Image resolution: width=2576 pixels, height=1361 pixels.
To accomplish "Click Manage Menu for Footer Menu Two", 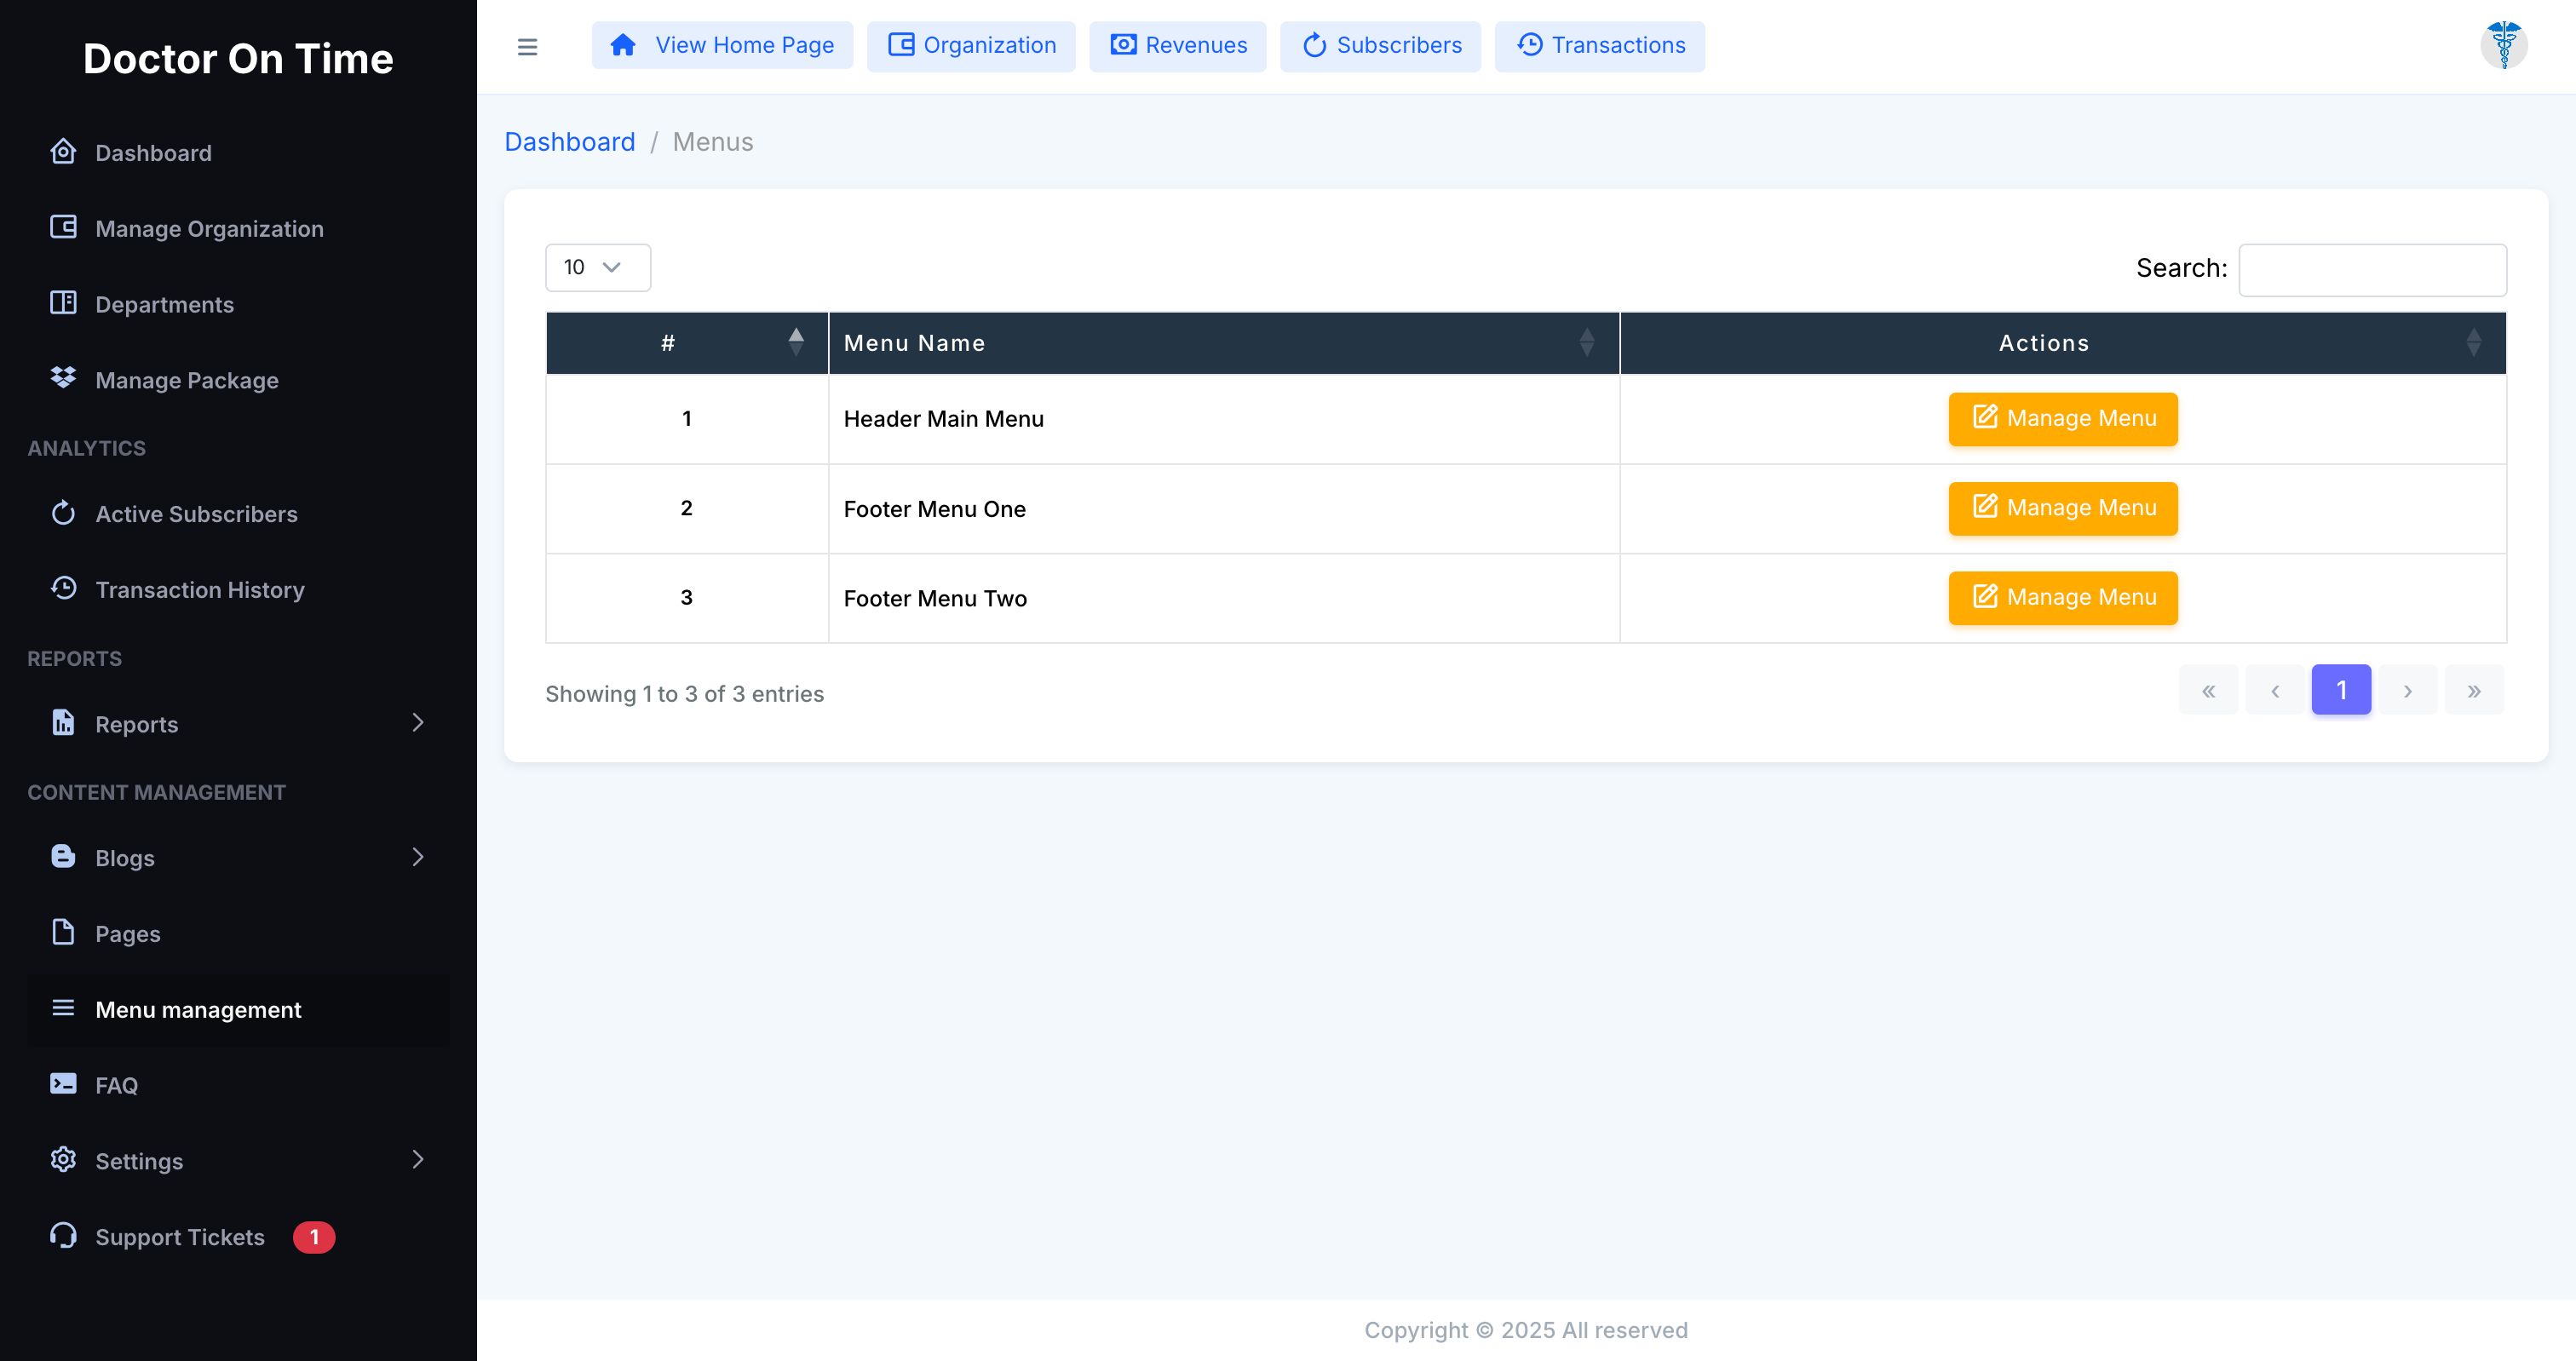I will click(2063, 598).
